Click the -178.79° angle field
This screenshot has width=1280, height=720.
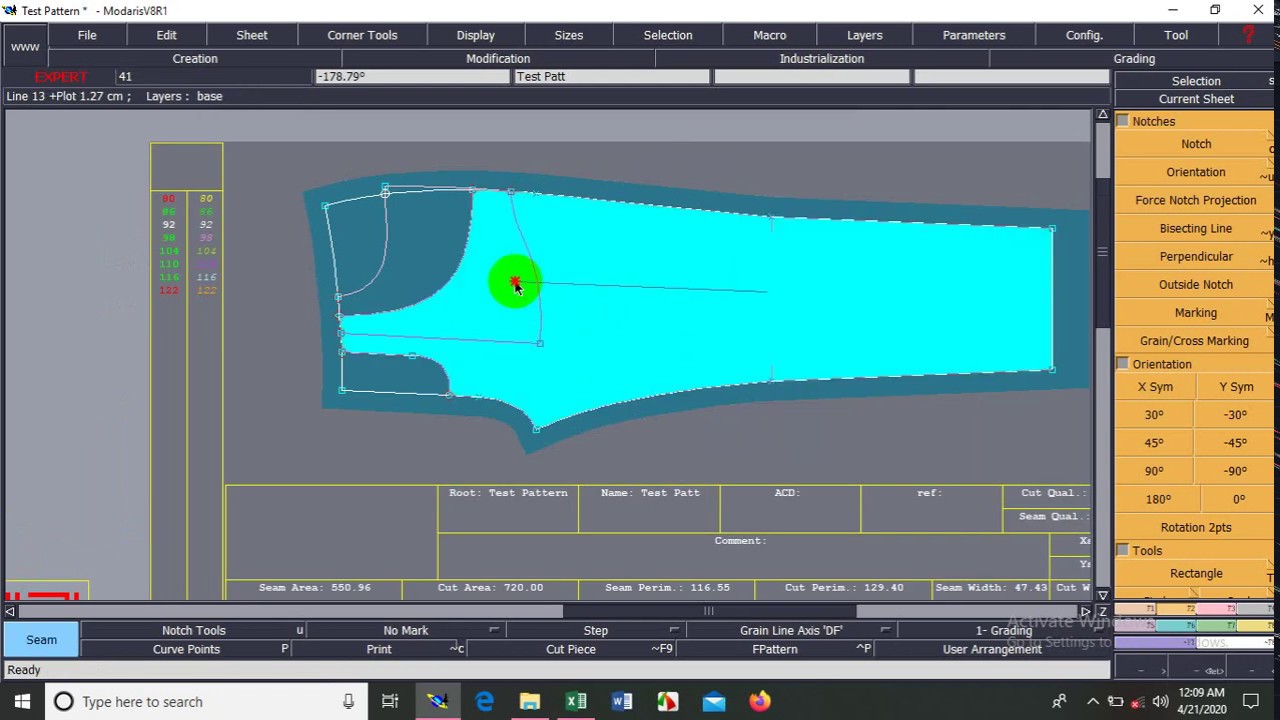[x=412, y=77]
